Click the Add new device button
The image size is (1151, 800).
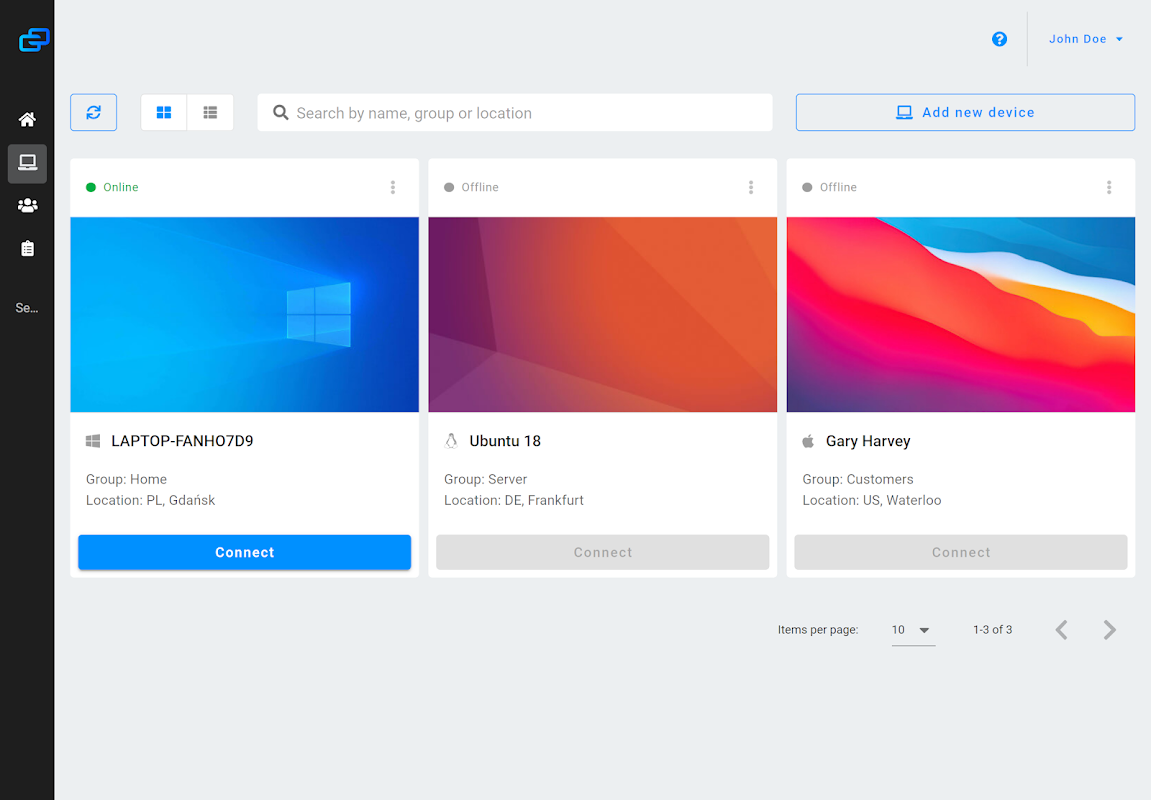point(965,112)
